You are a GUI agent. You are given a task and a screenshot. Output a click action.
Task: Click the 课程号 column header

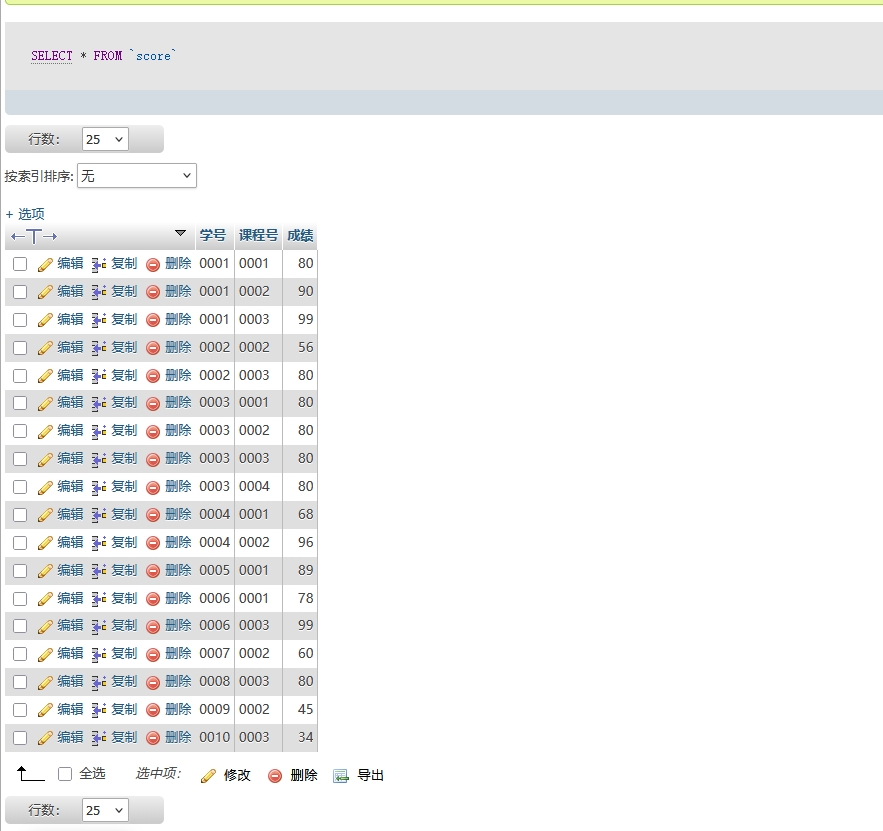(x=258, y=236)
